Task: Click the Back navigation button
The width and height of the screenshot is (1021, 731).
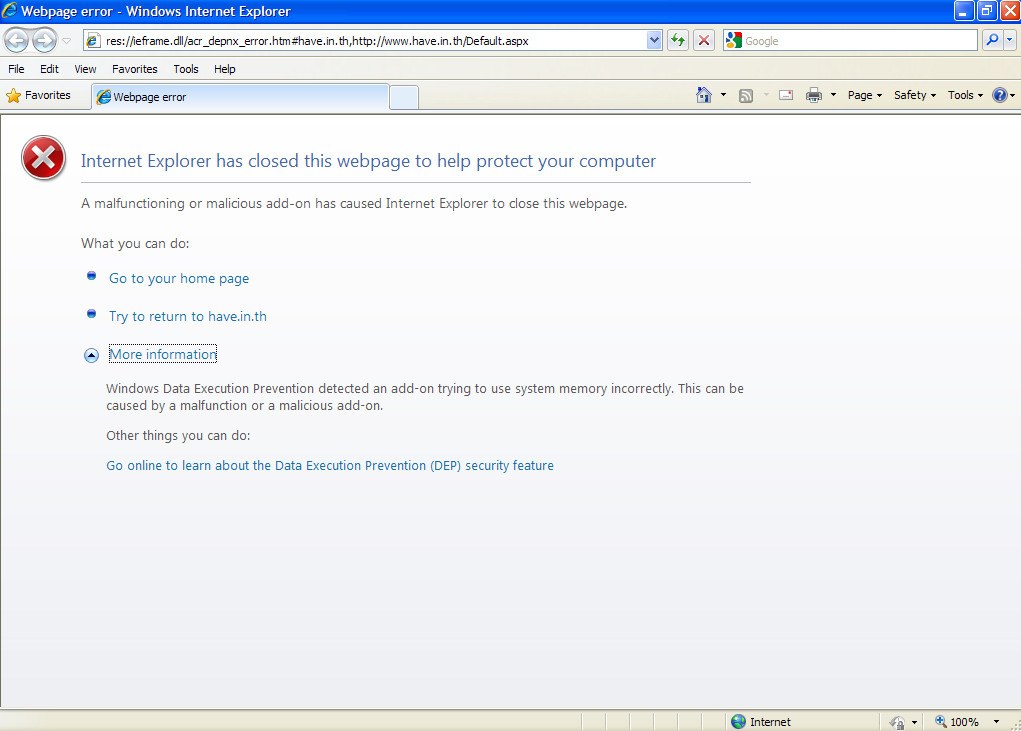Action: [x=17, y=40]
